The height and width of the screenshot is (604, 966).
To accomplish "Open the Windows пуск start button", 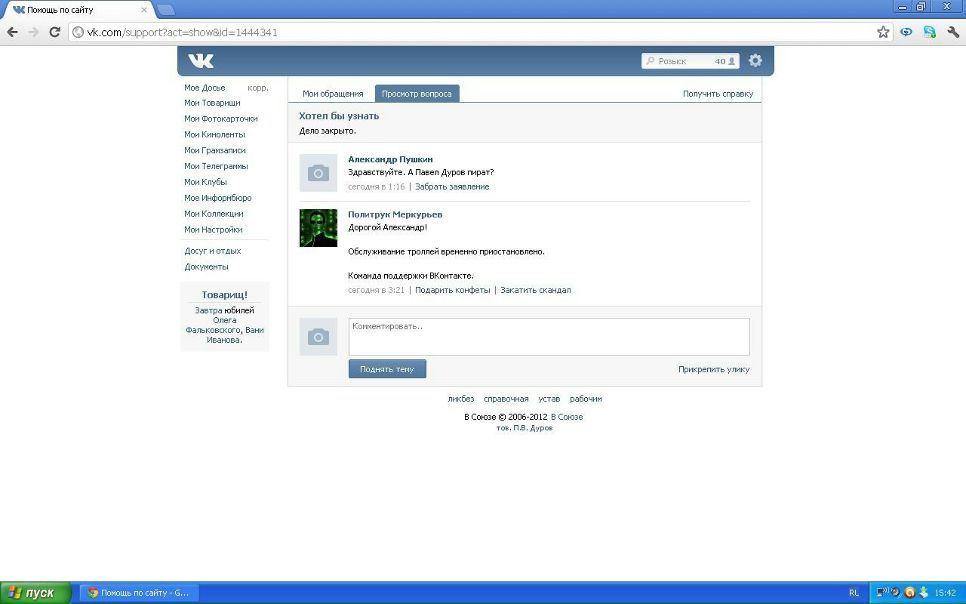I will (35, 592).
